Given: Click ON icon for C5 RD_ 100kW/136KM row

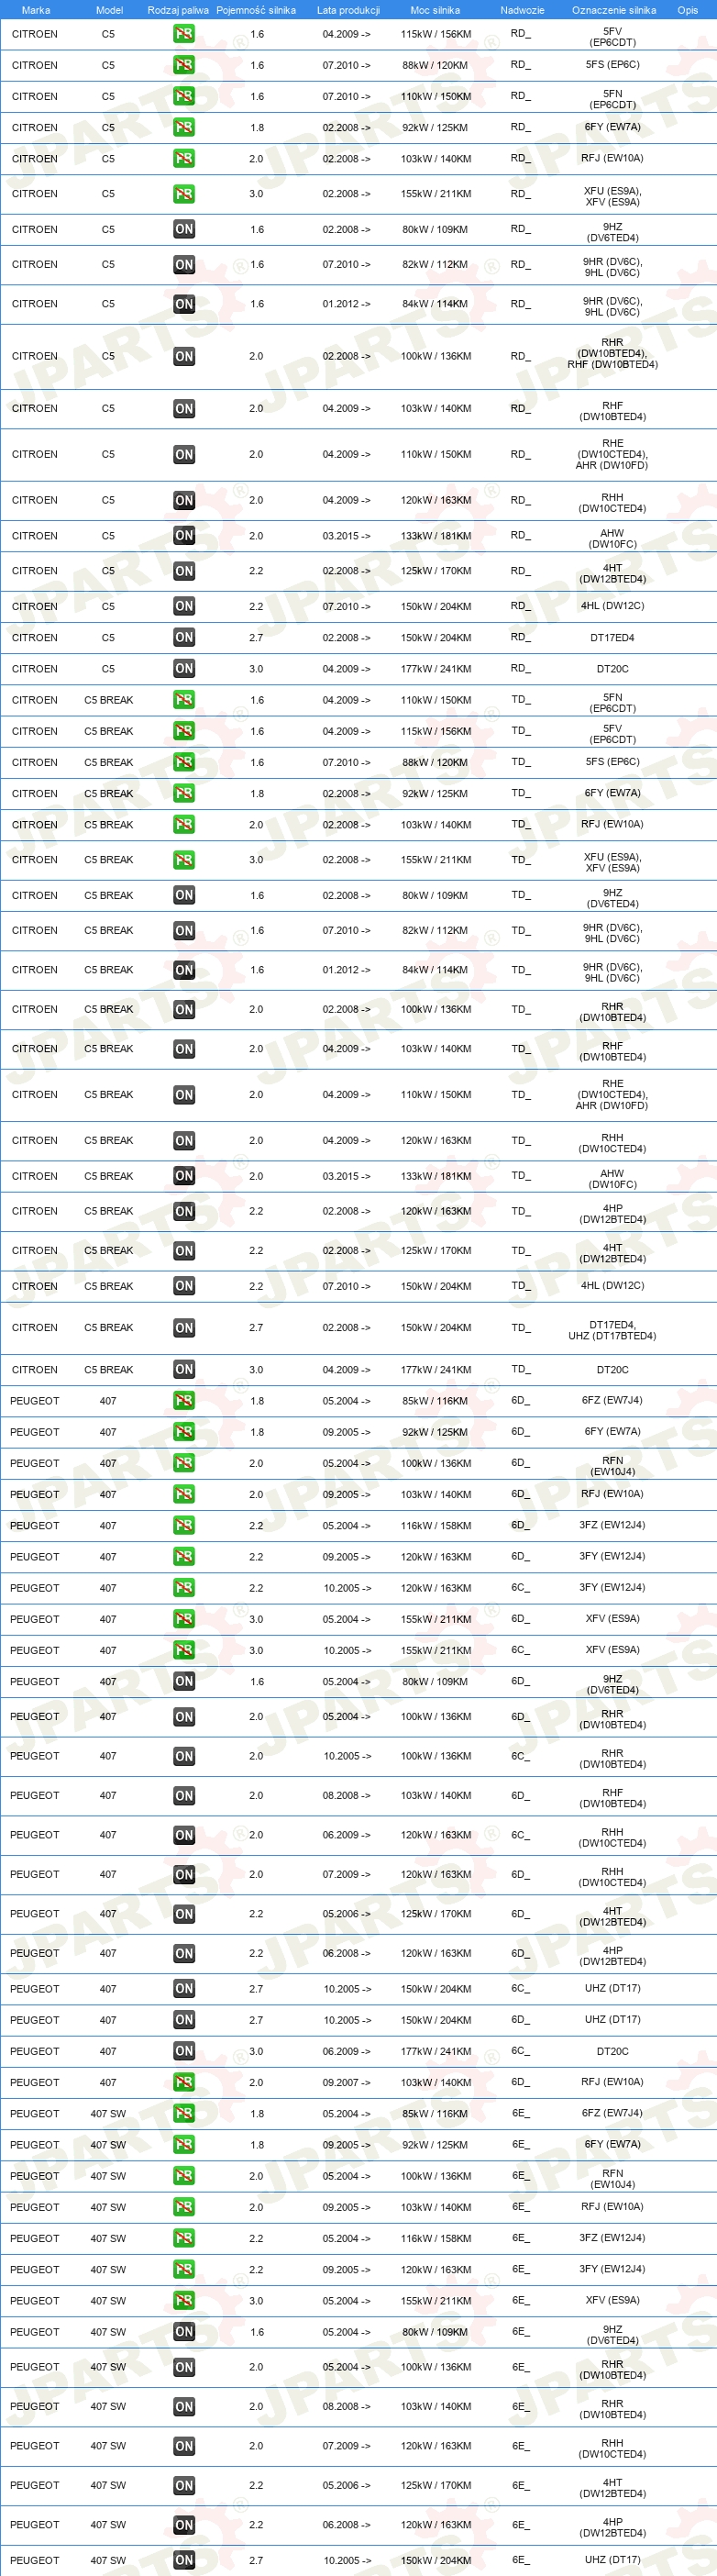Looking at the screenshot, I should click(184, 356).
